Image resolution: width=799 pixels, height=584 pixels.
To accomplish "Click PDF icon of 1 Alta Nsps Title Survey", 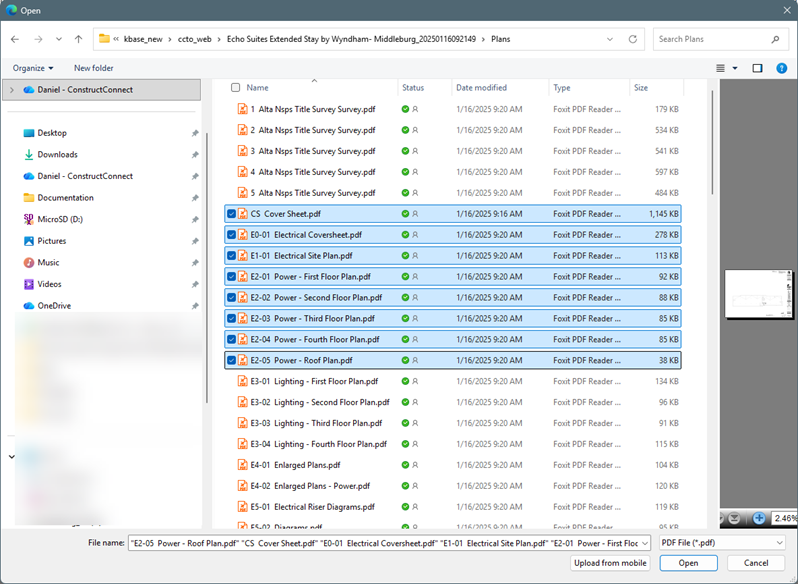I will (243, 109).
